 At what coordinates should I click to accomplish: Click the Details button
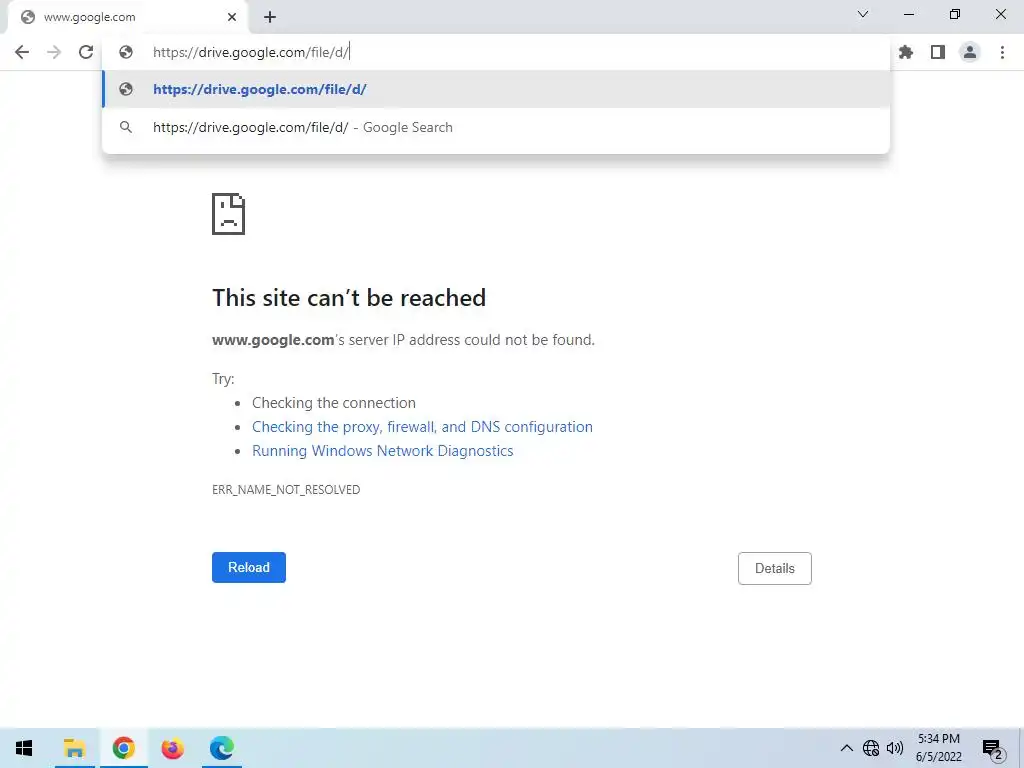tap(775, 568)
